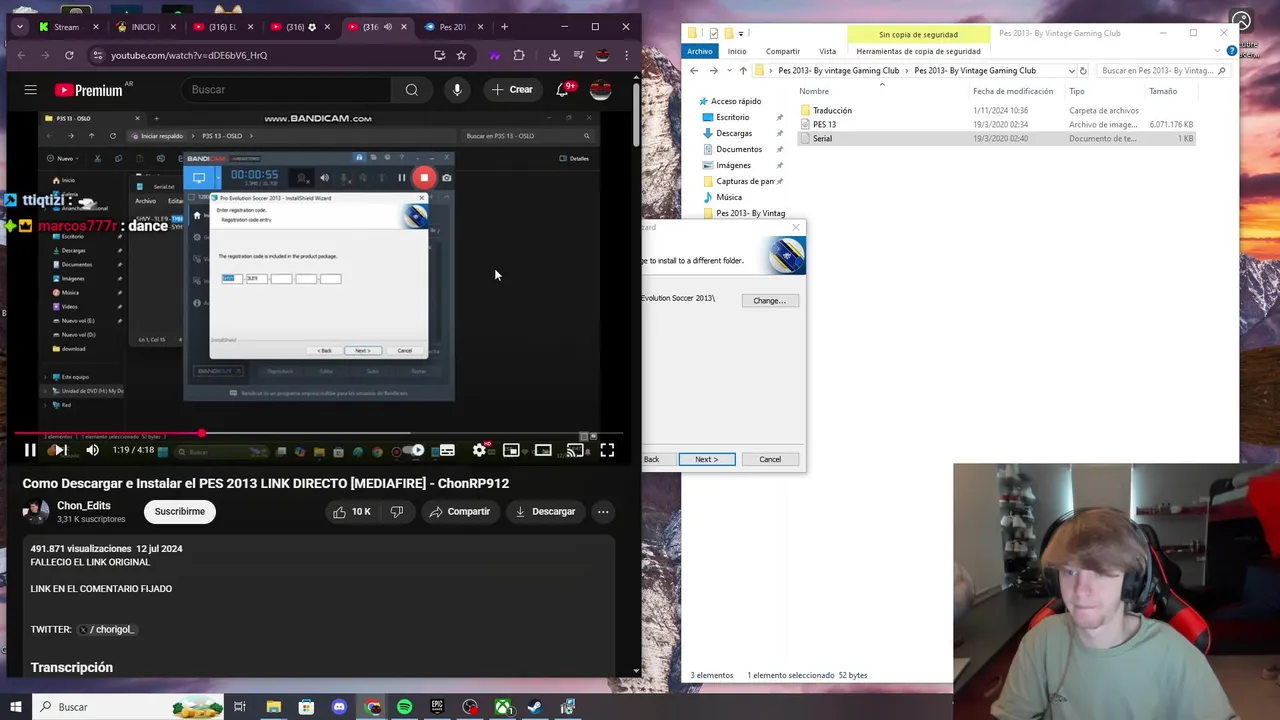Screen dimensions: 1280x720
Task: Open Spotify from the taskbar
Action: pyautogui.click(x=404, y=707)
